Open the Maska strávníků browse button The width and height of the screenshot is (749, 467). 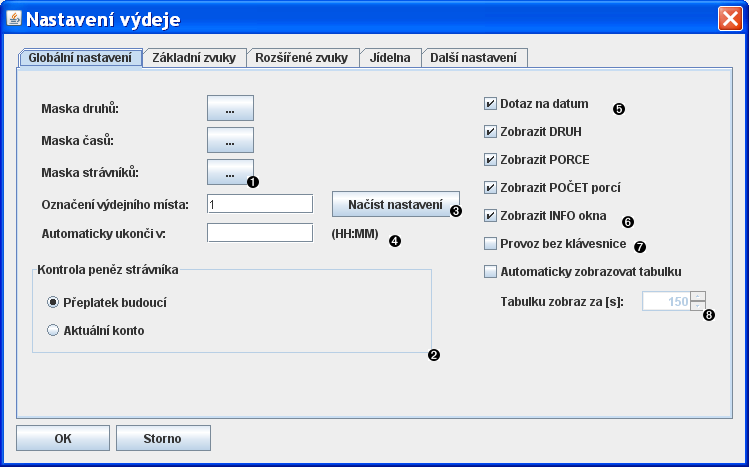pyautogui.click(x=230, y=173)
